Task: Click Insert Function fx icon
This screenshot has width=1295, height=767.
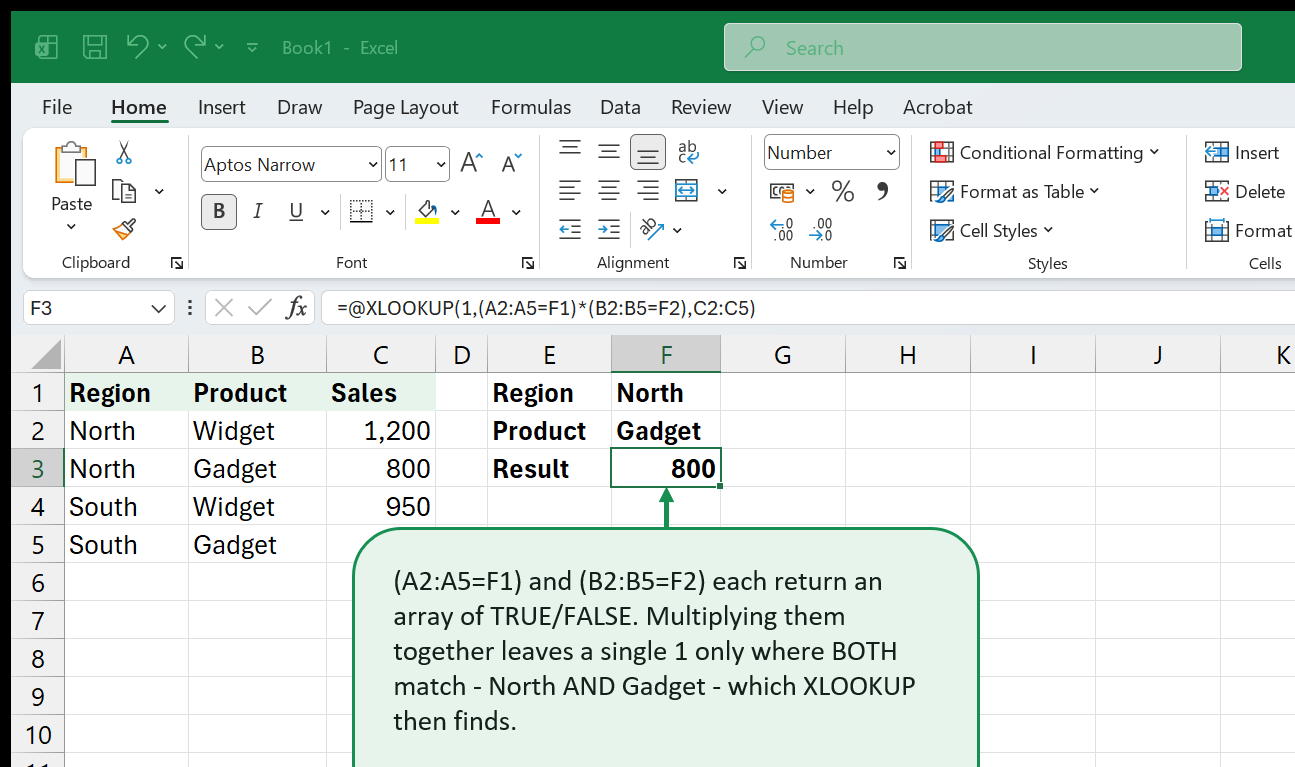Action: coord(296,308)
